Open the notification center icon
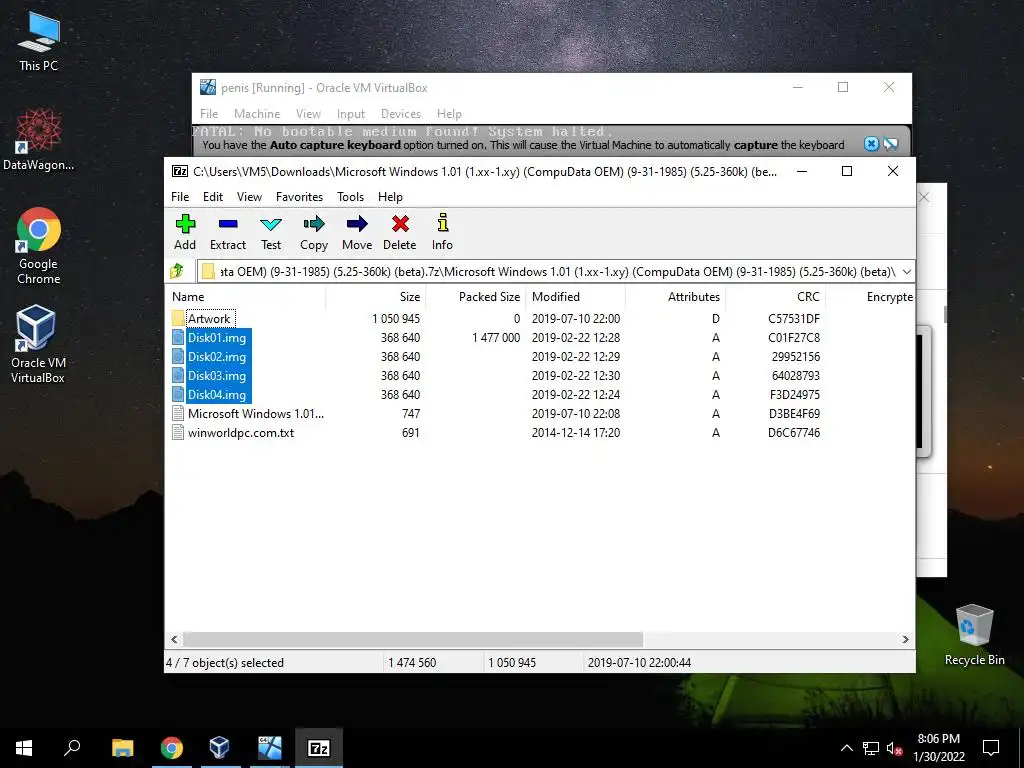The height and width of the screenshot is (768, 1024). point(991,748)
